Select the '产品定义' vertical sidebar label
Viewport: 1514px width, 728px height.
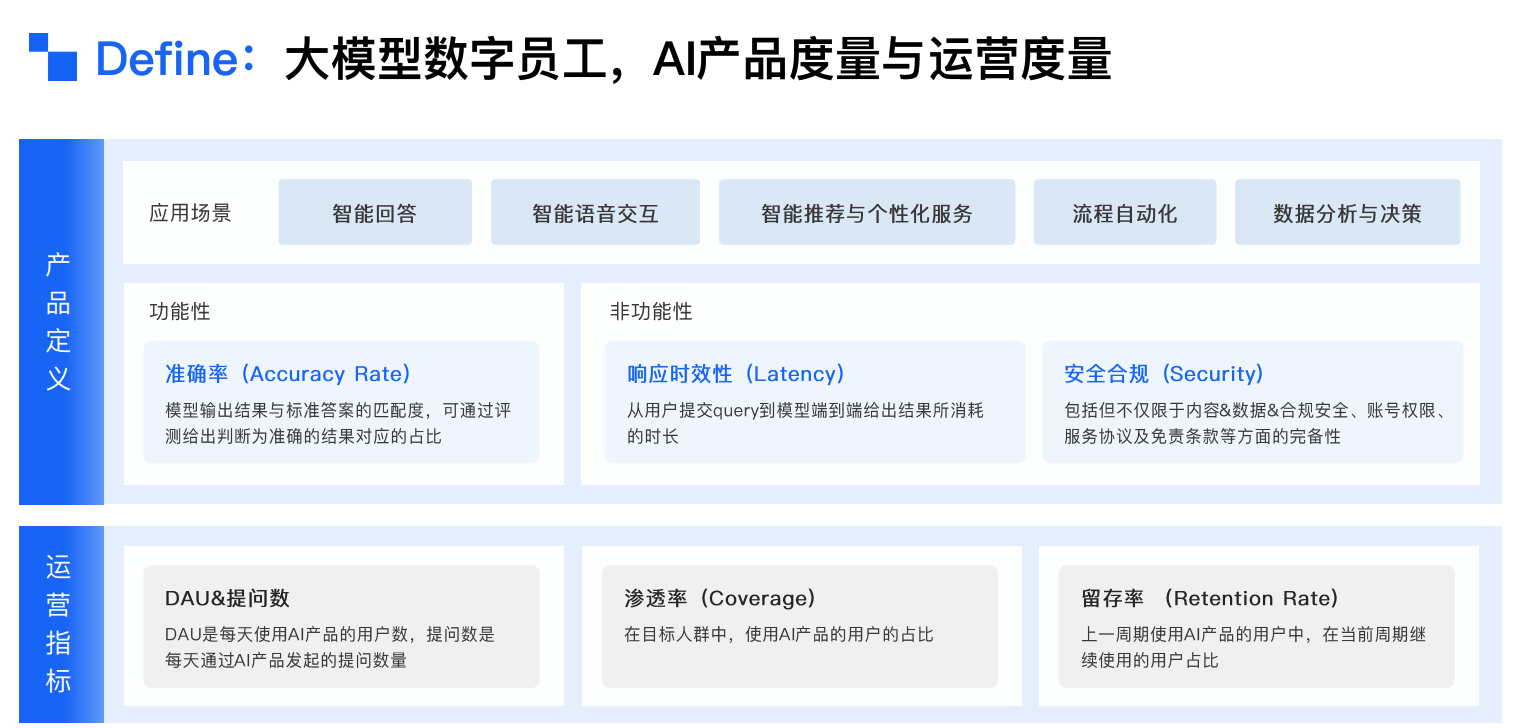59,322
